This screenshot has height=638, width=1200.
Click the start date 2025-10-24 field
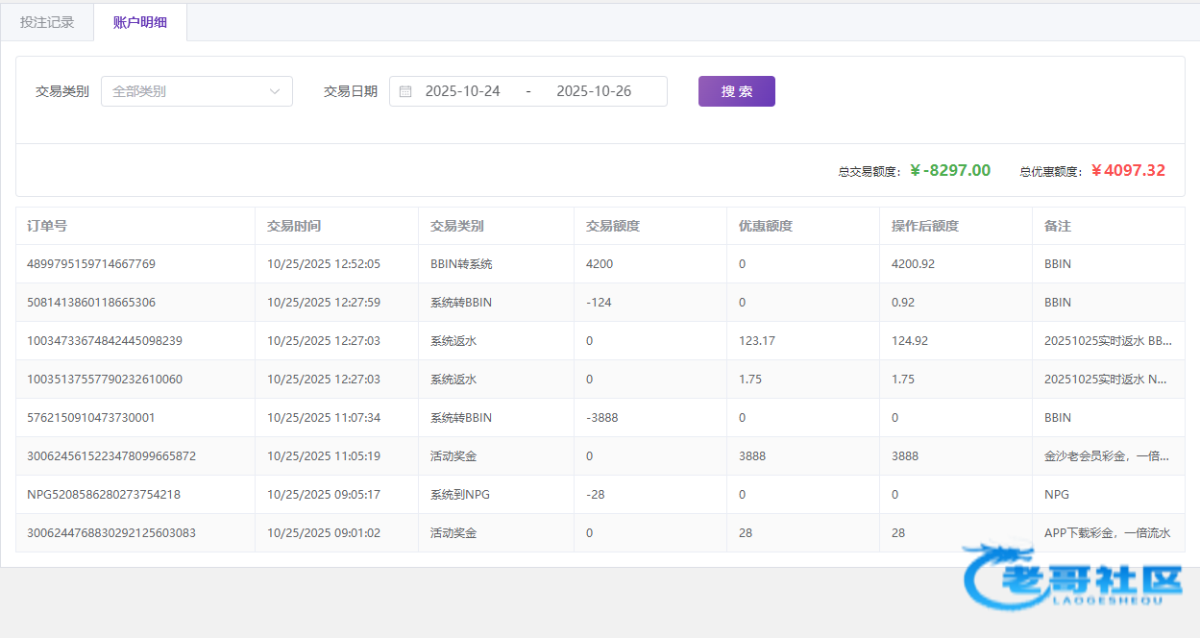[x=462, y=91]
